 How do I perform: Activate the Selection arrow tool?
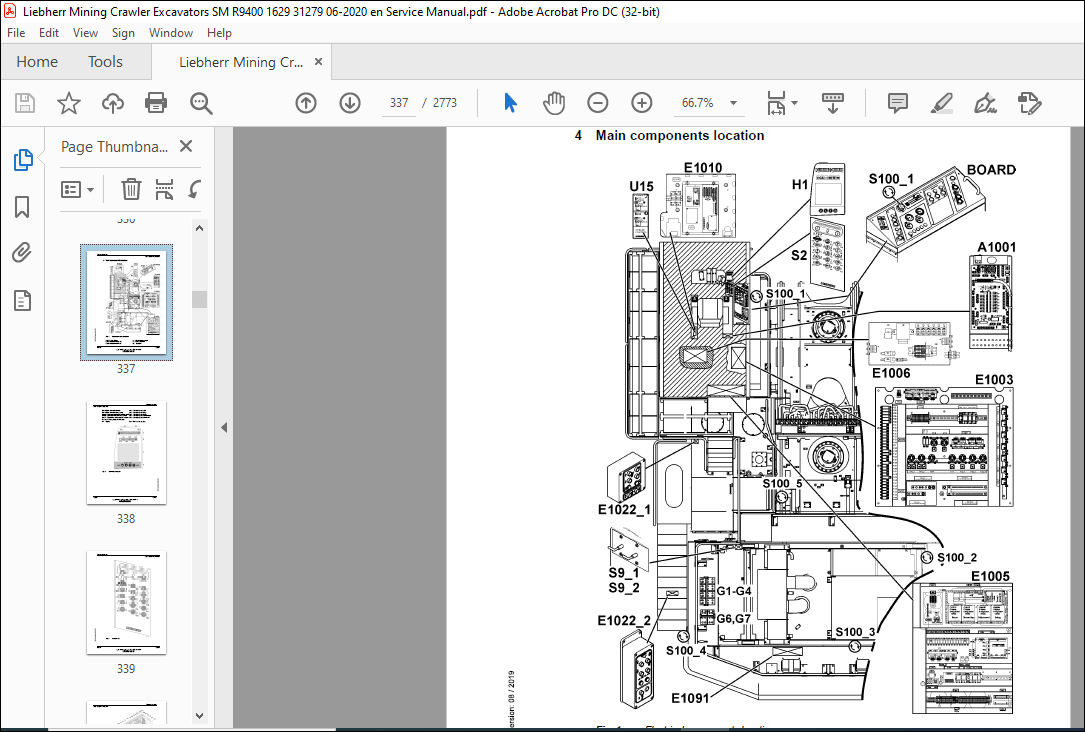[x=511, y=103]
